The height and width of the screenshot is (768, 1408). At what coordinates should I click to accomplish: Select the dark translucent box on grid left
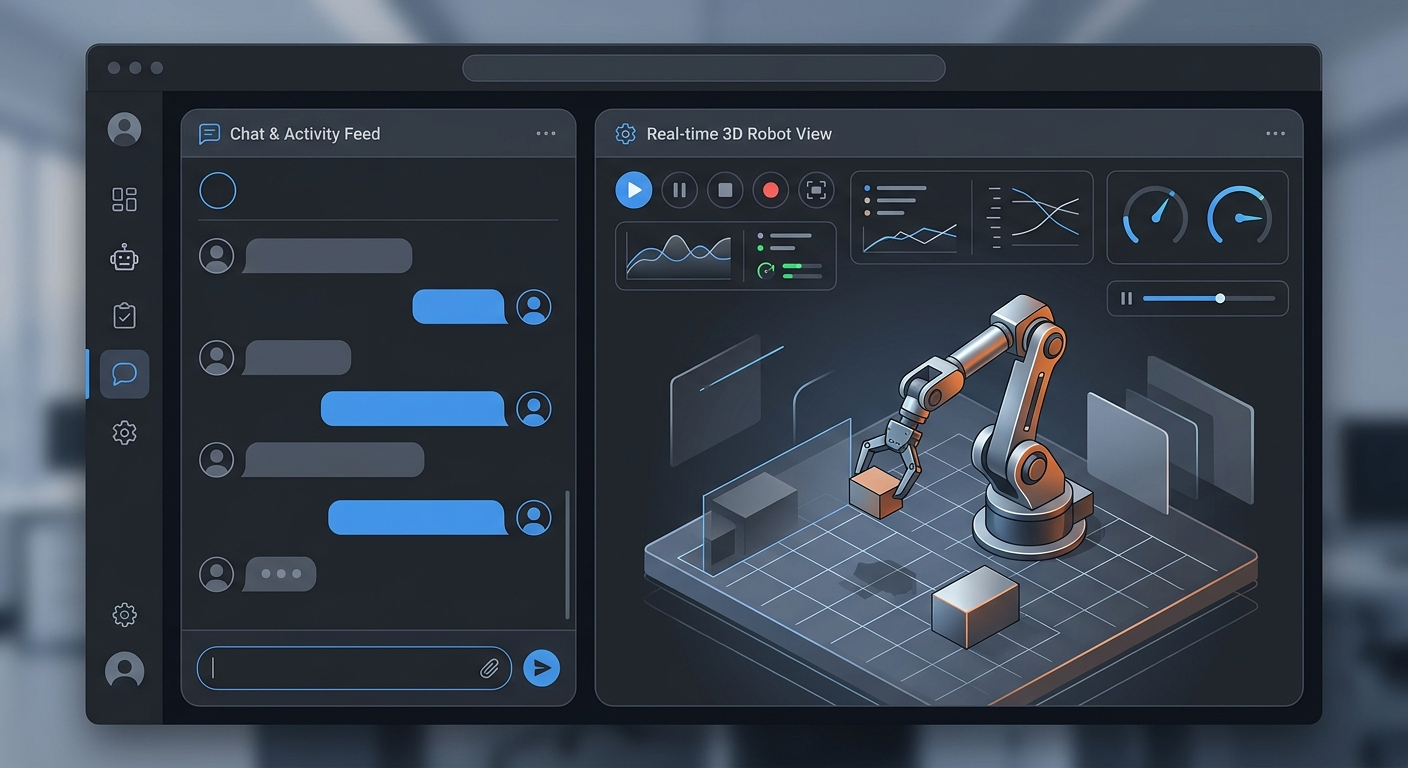coord(752,515)
